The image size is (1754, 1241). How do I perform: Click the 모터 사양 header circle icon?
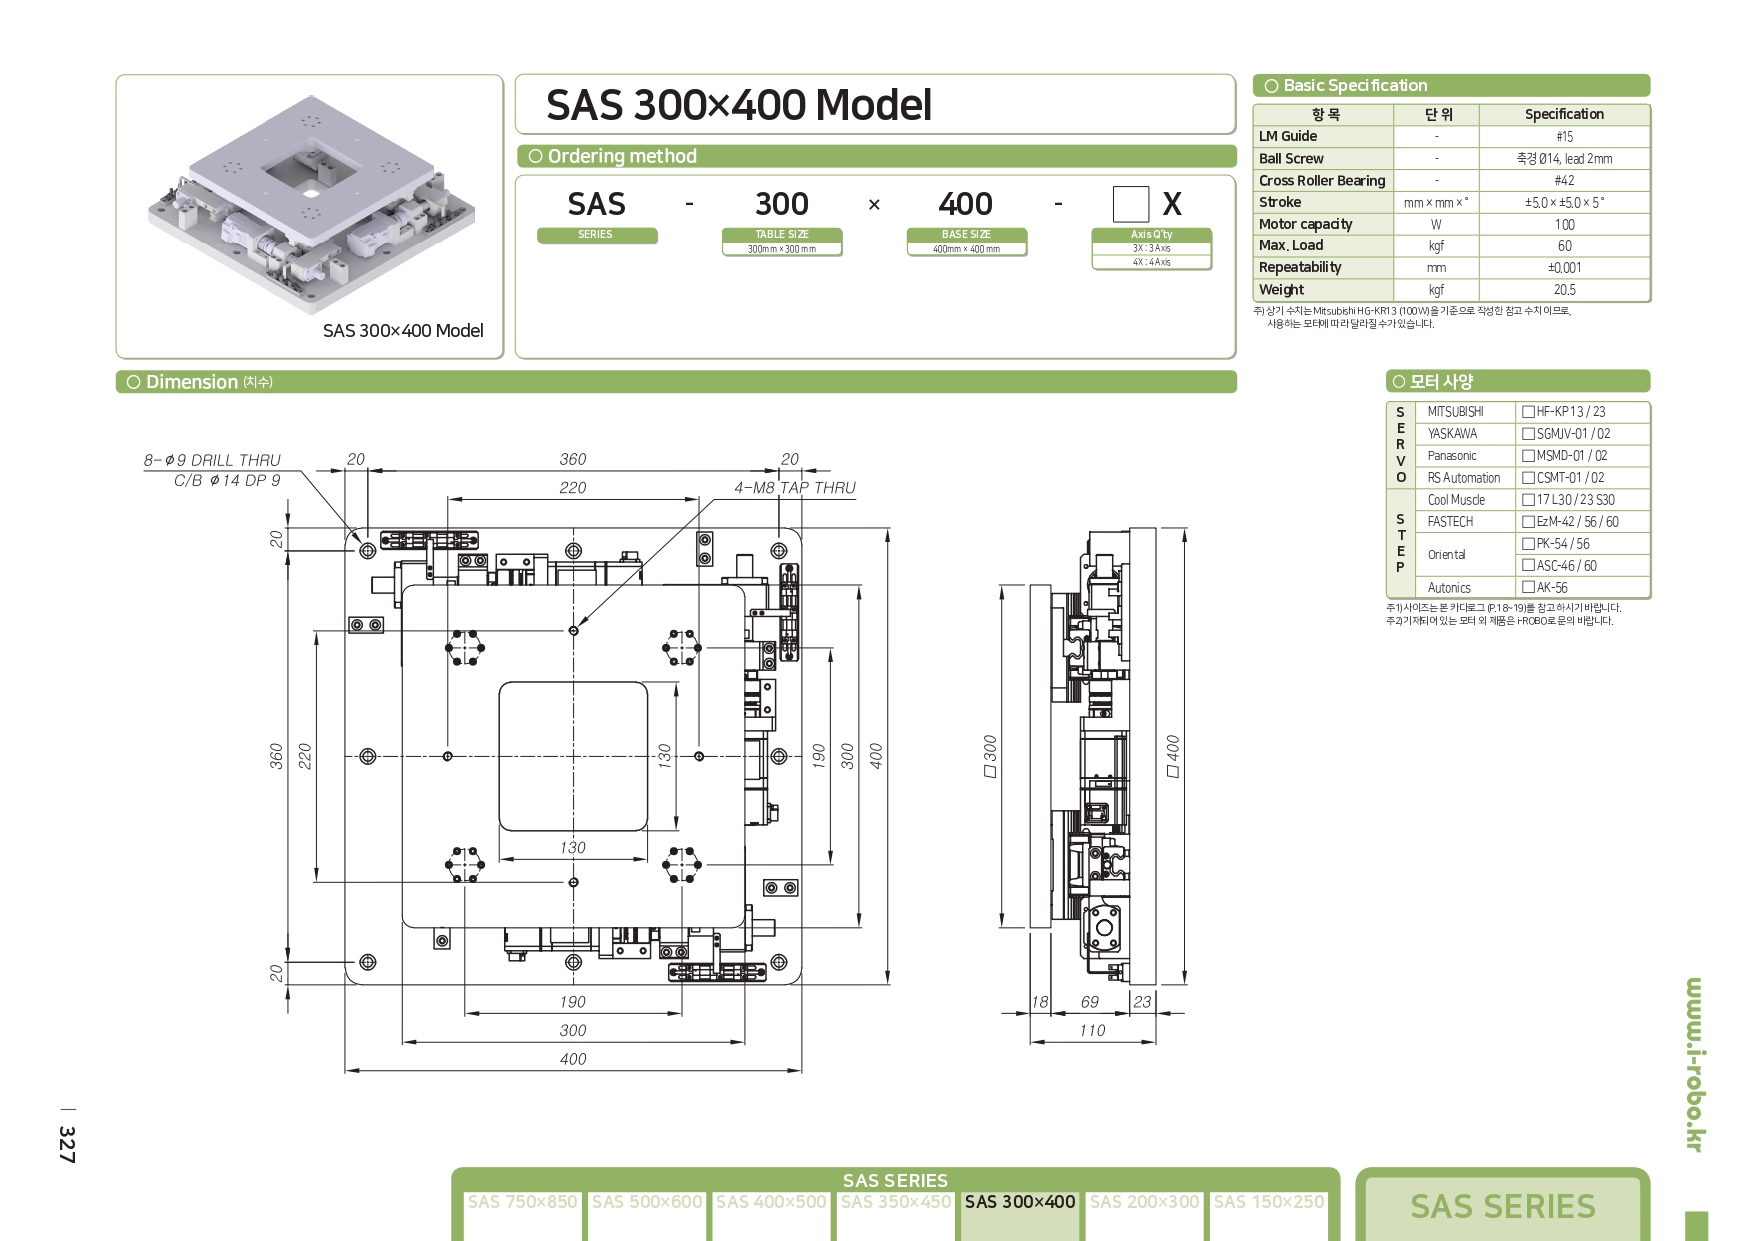point(1398,381)
